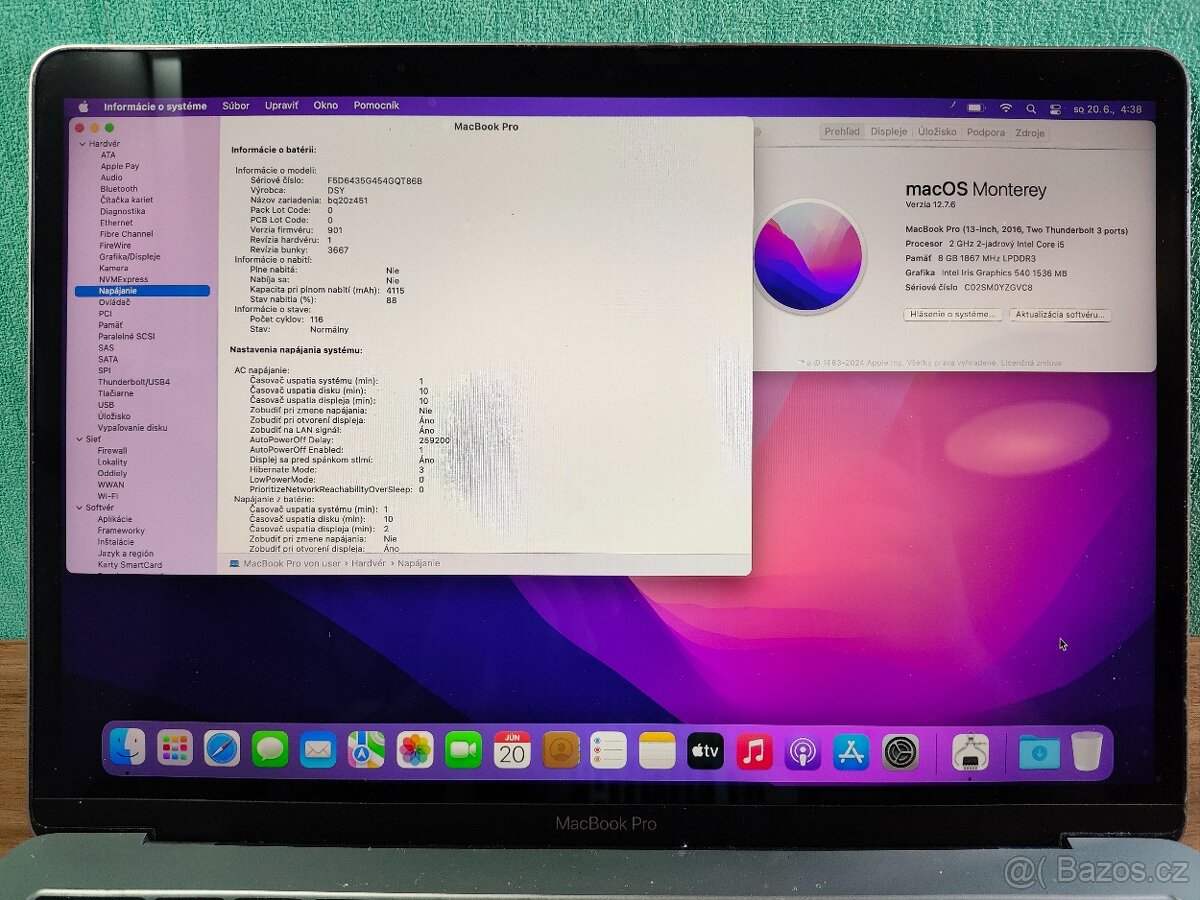Image resolution: width=1200 pixels, height=900 pixels.
Task: Click the menu bar date and time
Action: 1108,108
